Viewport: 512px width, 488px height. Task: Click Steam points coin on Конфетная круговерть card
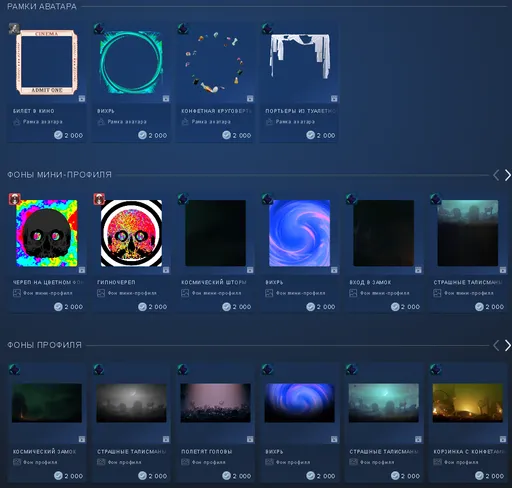(227, 135)
